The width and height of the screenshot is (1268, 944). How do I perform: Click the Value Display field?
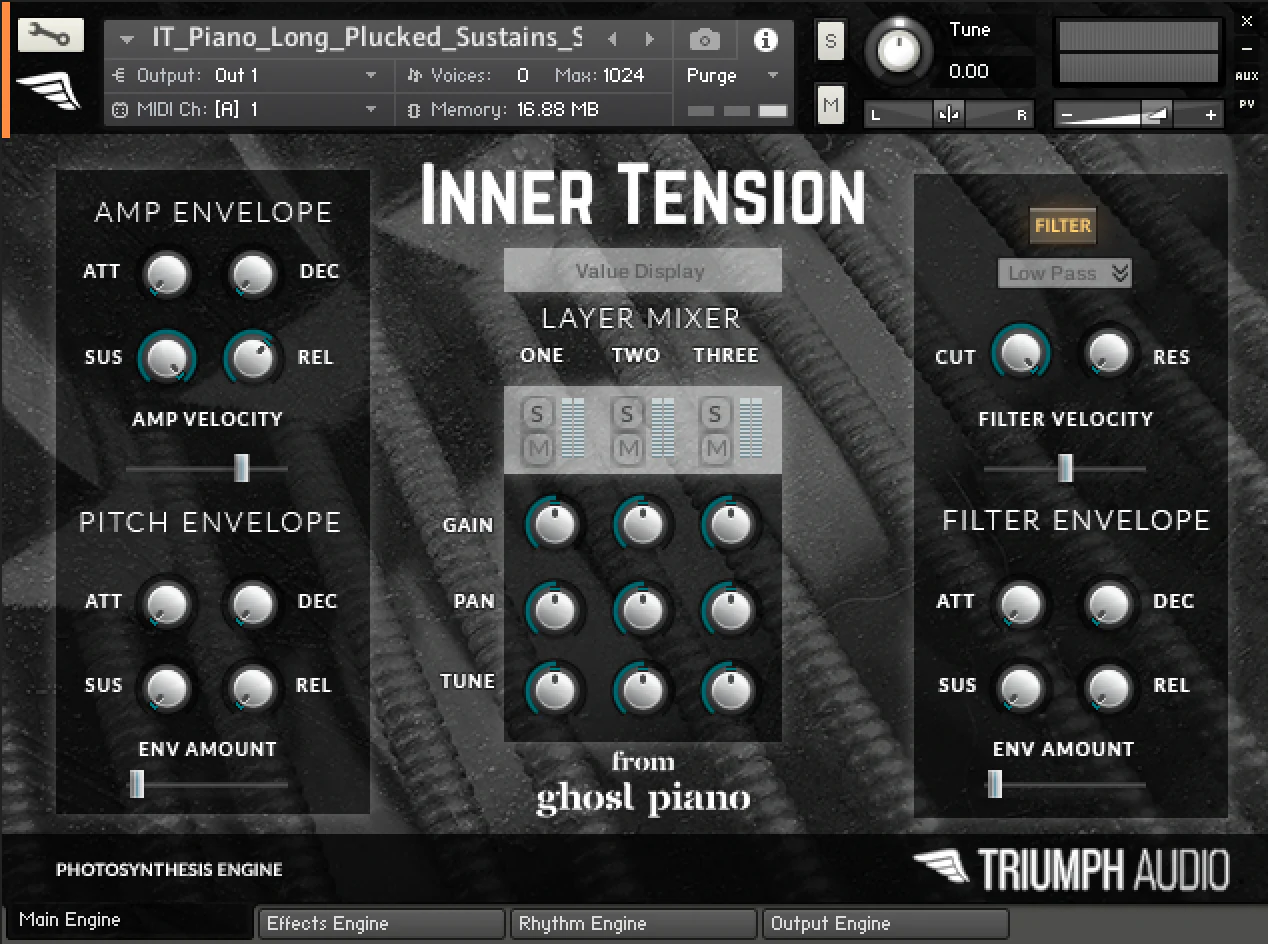[x=642, y=270]
